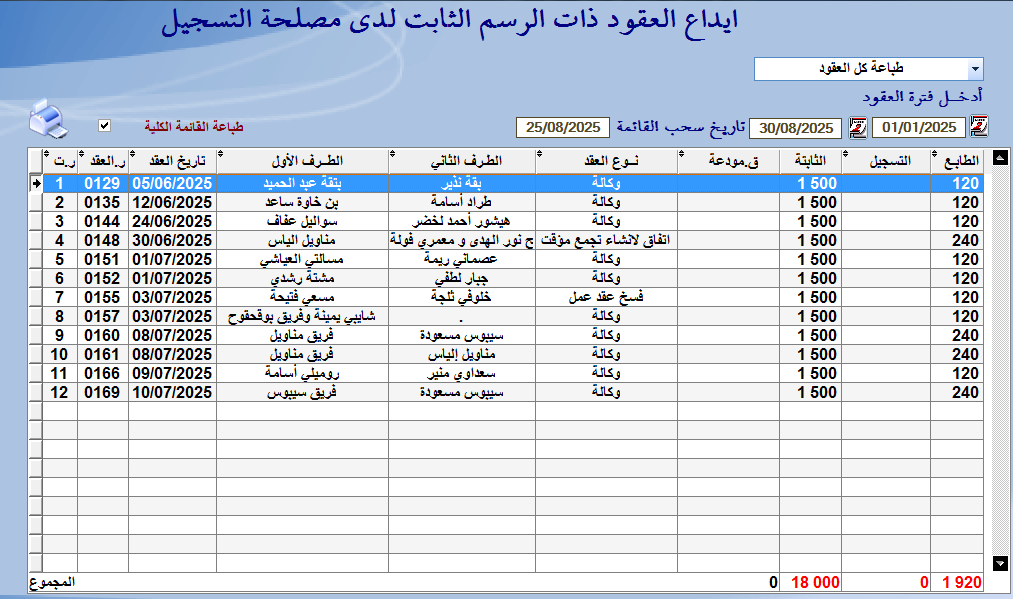Viewport: 1013px width, 599px height.
Task: Click sort arrows on نوع العقد column header
Action: pyautogui.click(x=540, y=154)
